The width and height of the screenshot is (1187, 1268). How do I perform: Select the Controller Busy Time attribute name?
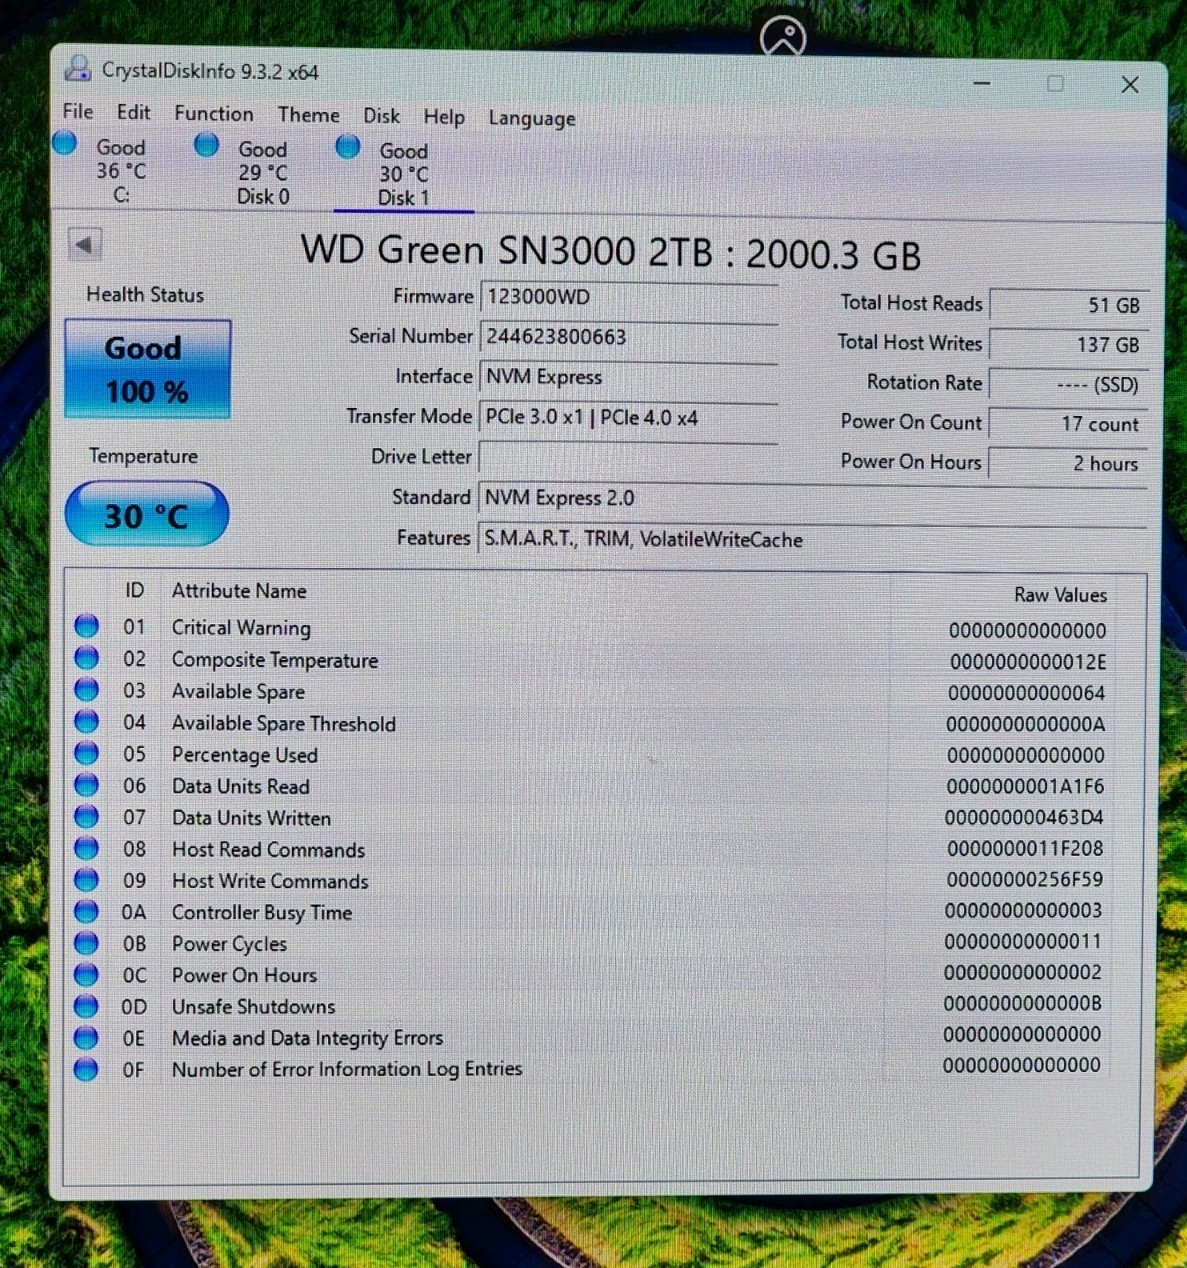[x=262, y=913]
